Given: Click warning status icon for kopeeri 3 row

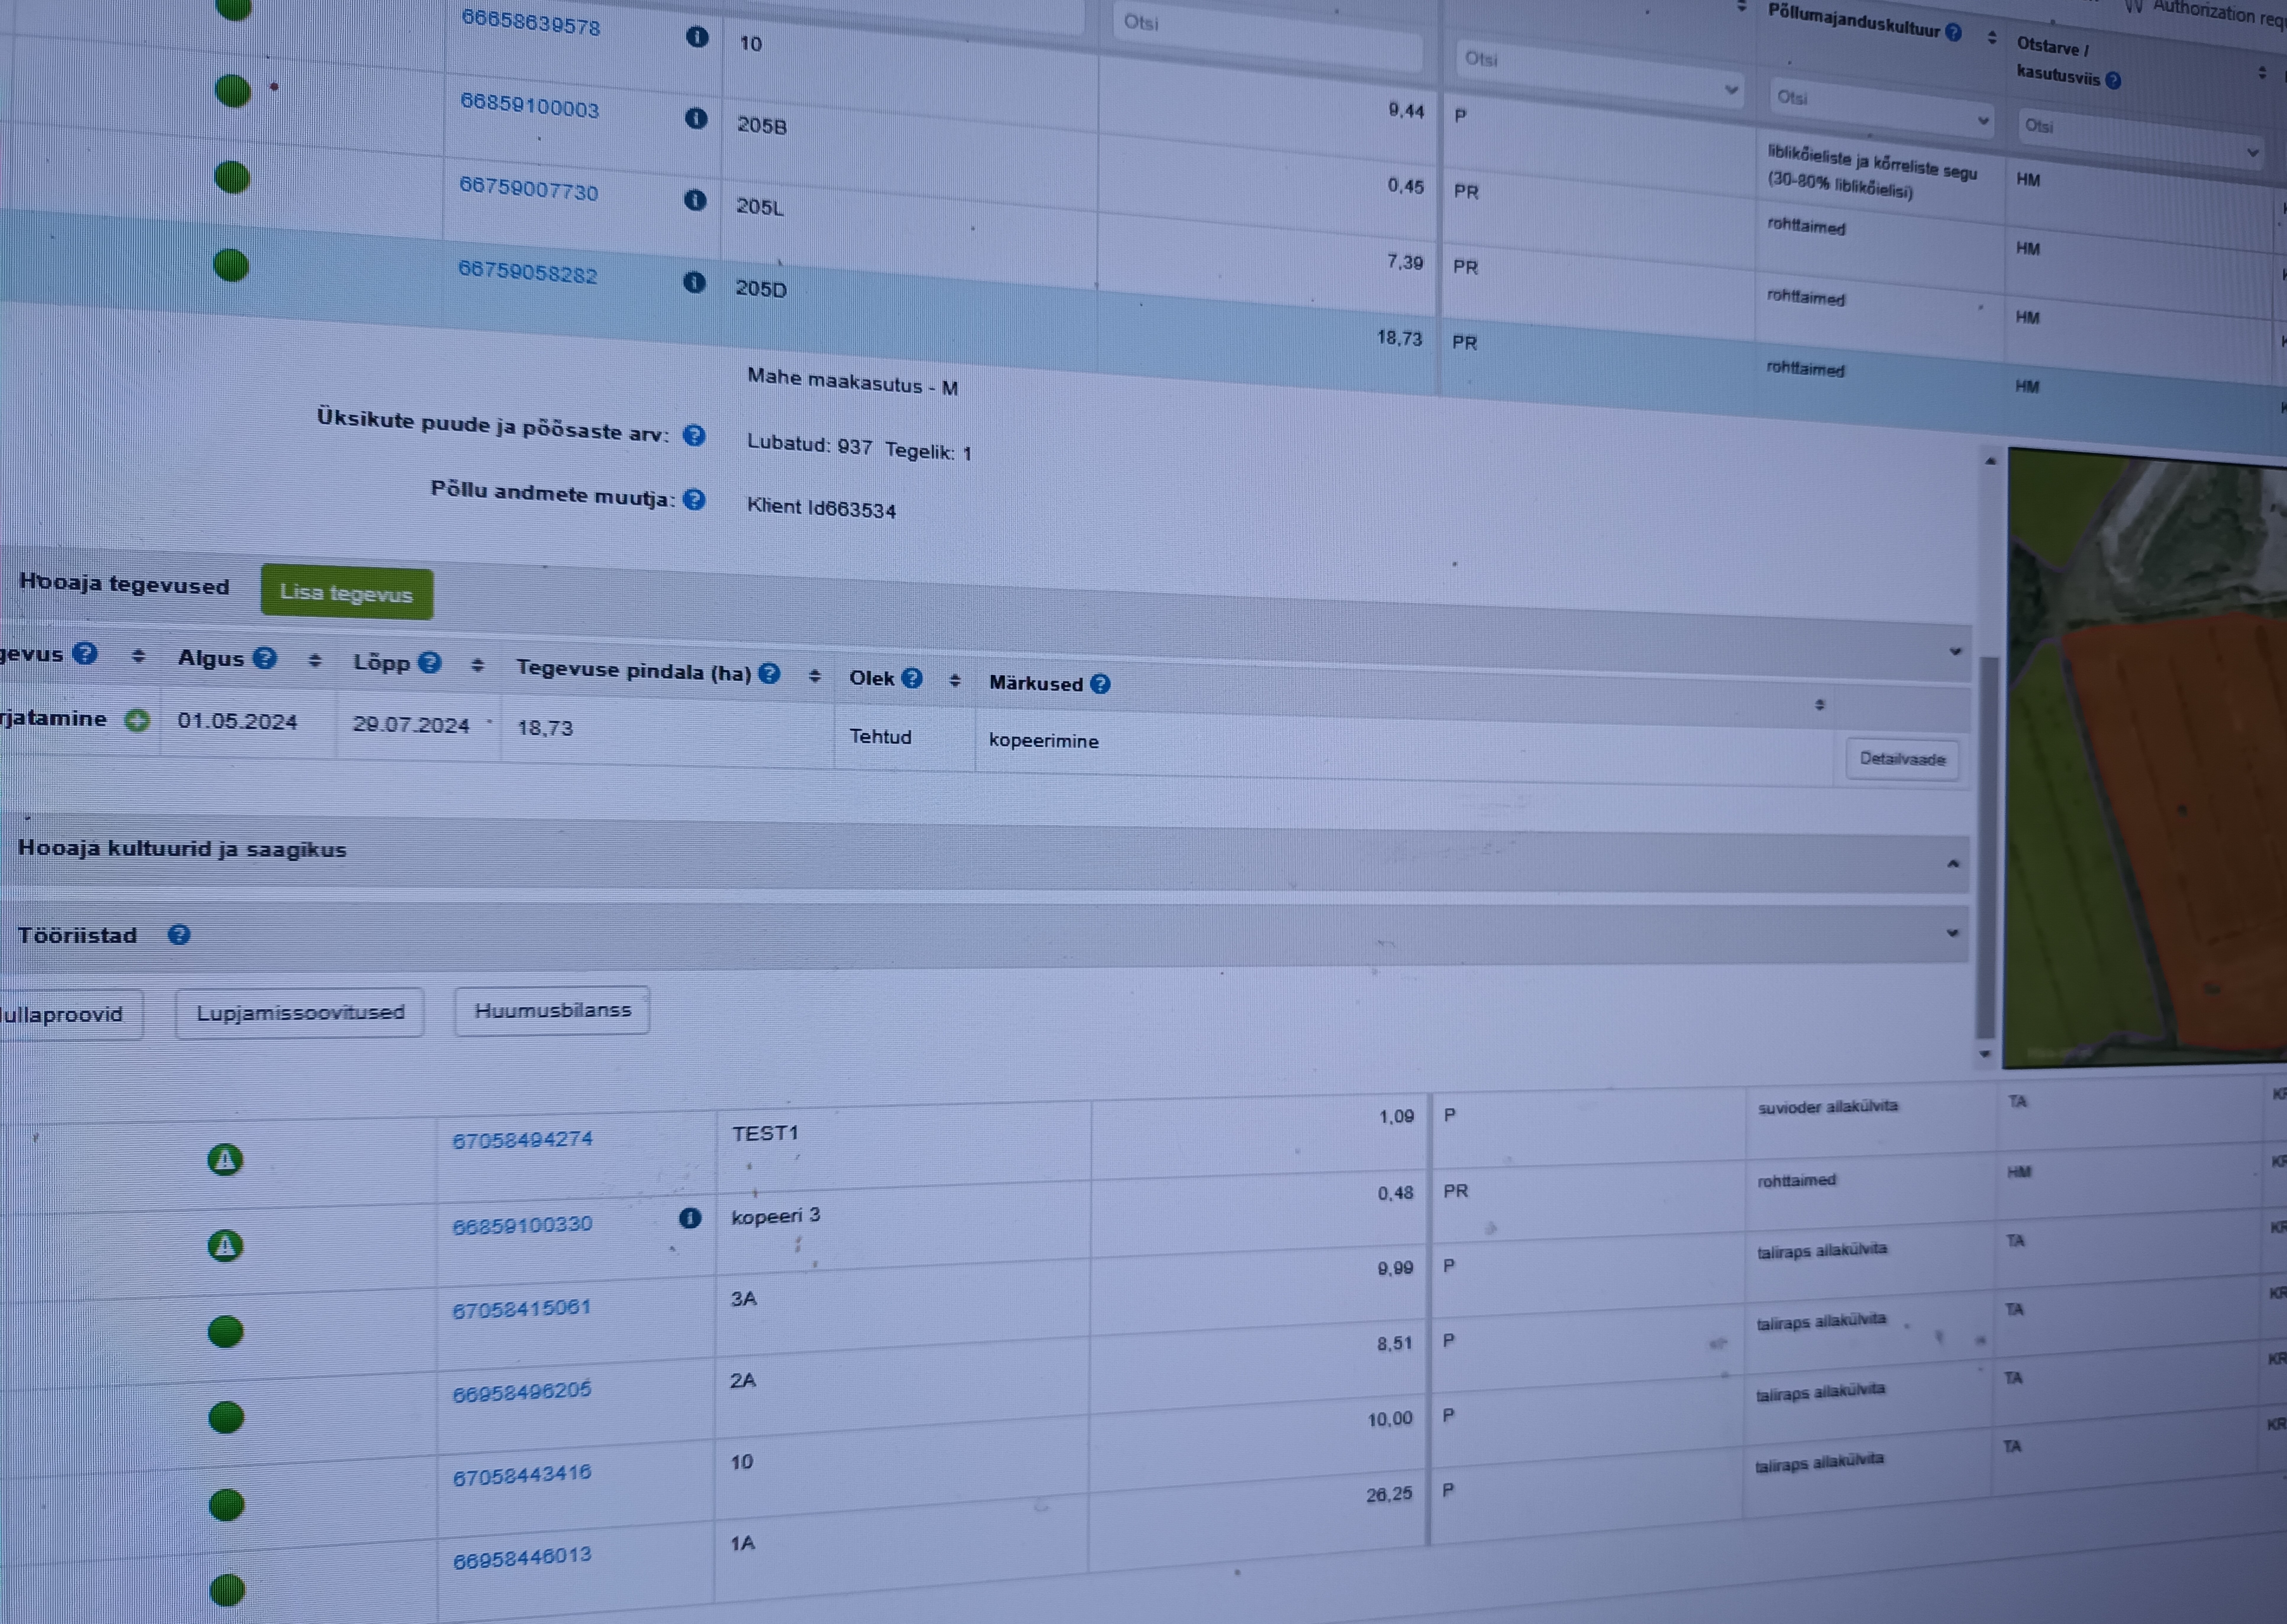Looking at the screenshot, I should coord(225,1246).
